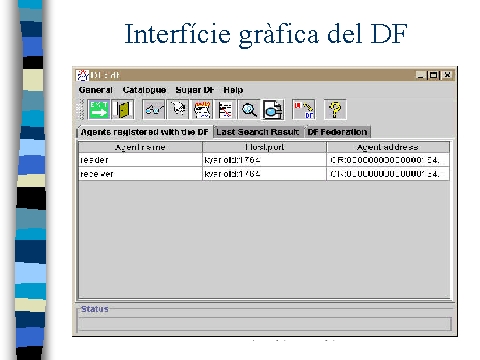Click the search-with-constraints document icon
The width and height of the screenshot is (480, 360).
pos(273,110)
